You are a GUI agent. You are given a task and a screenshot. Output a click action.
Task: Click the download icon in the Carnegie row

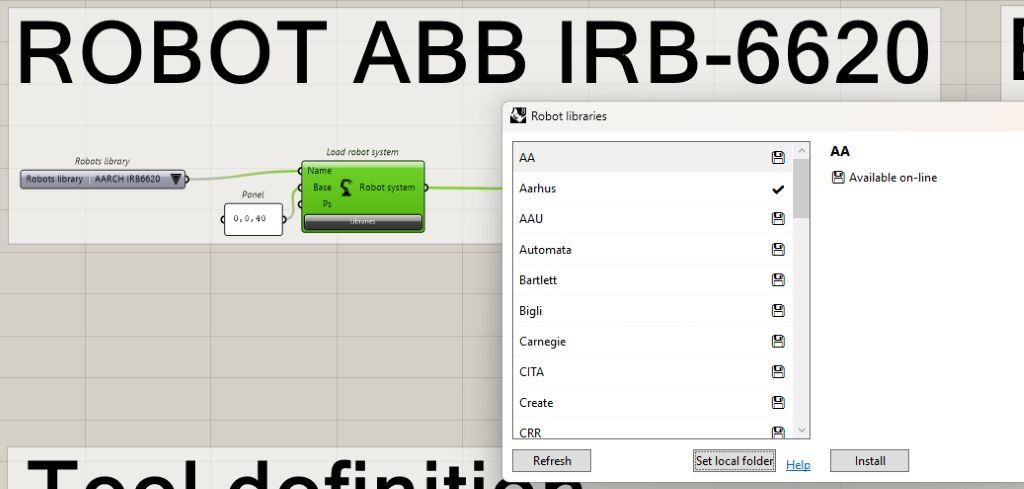(778, 341)
